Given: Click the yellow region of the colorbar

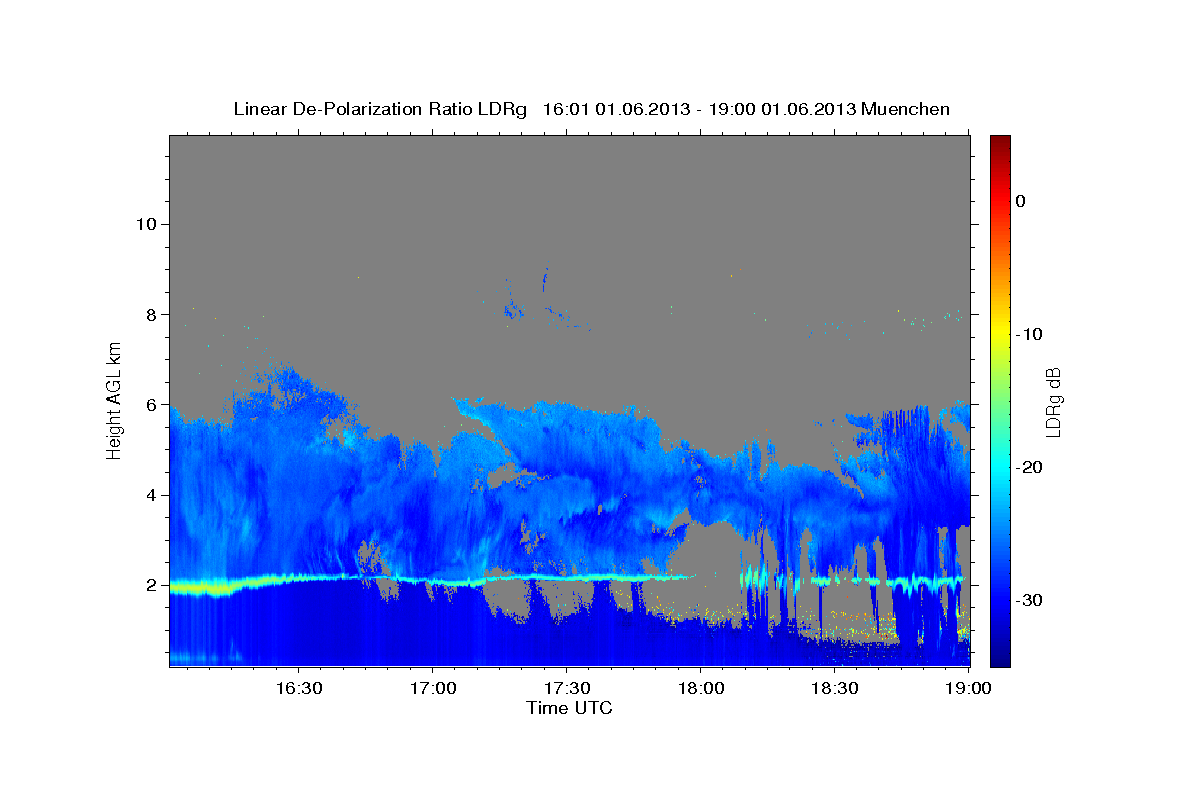Looking at the screenshot, I should [x=999, y=330].
